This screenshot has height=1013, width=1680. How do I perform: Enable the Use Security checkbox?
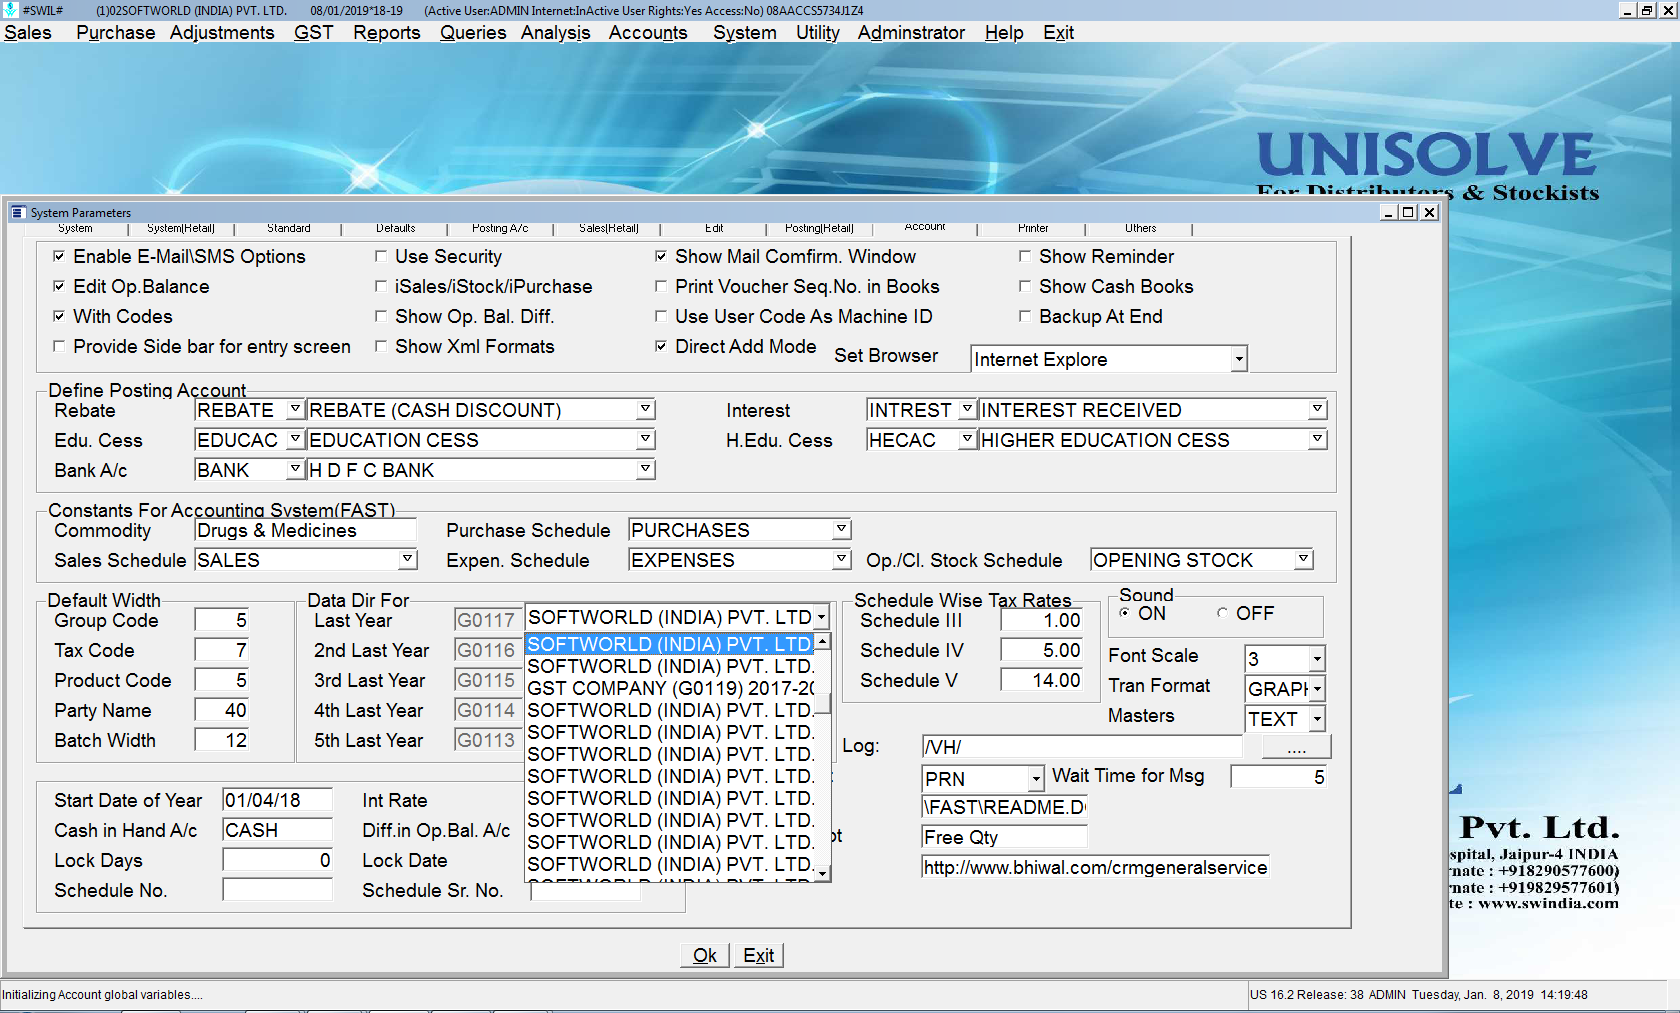click(381, 256)
